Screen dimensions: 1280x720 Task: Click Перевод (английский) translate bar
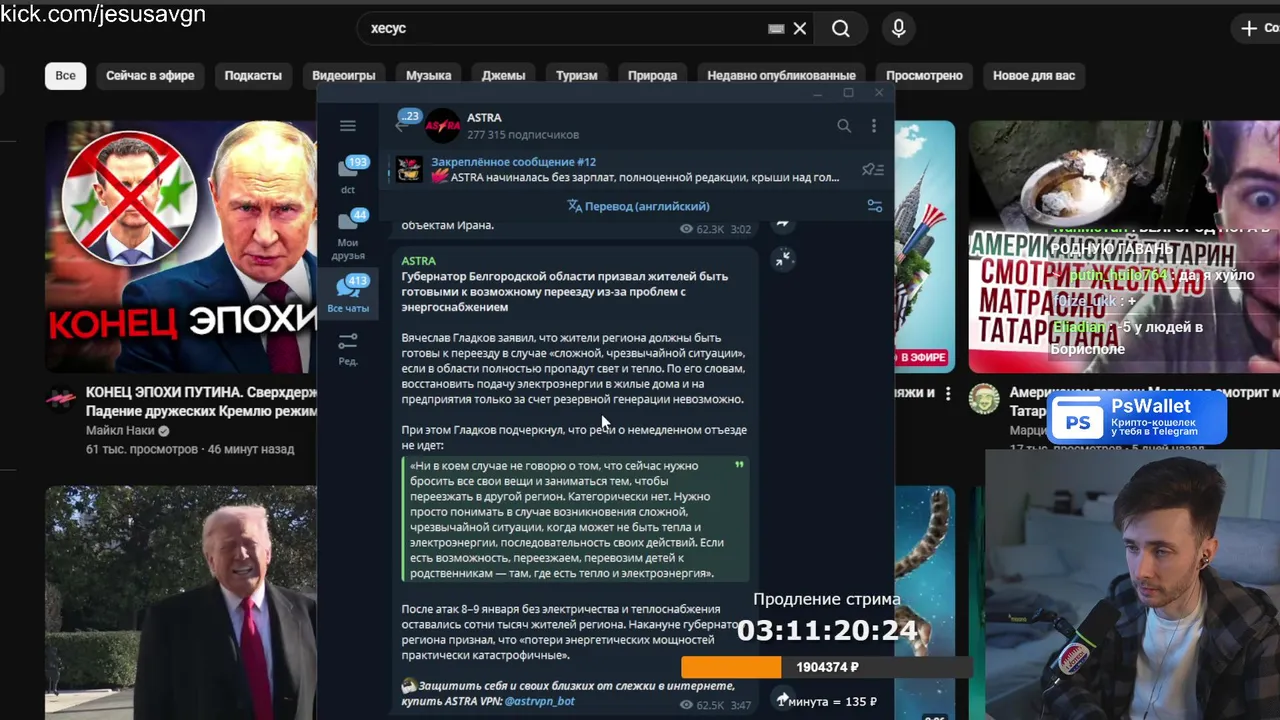[x=639, y=206]
